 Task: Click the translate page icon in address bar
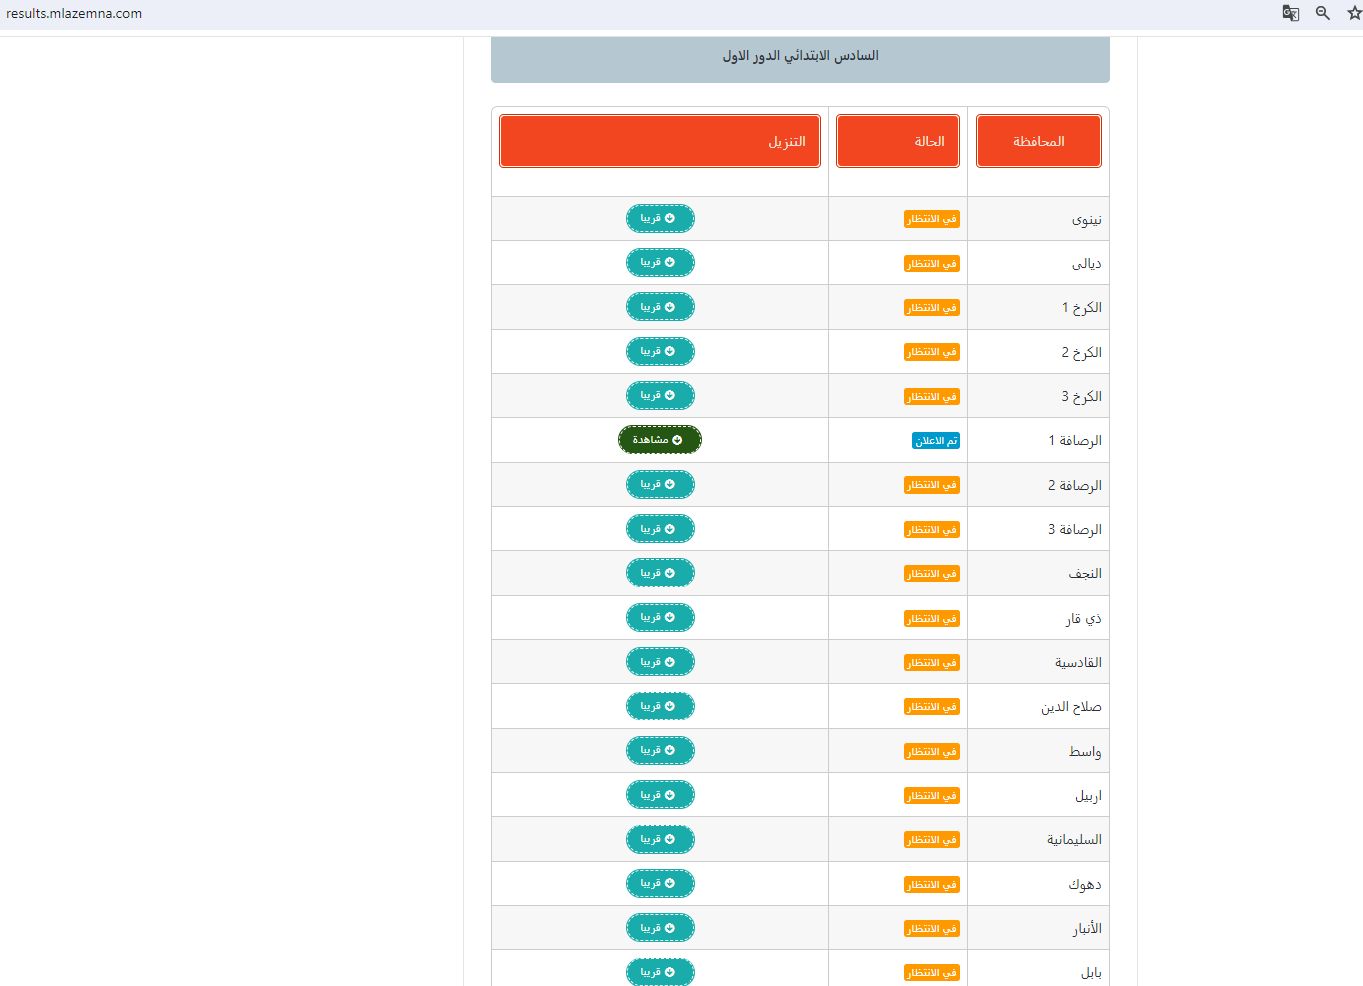point(1290,13)
